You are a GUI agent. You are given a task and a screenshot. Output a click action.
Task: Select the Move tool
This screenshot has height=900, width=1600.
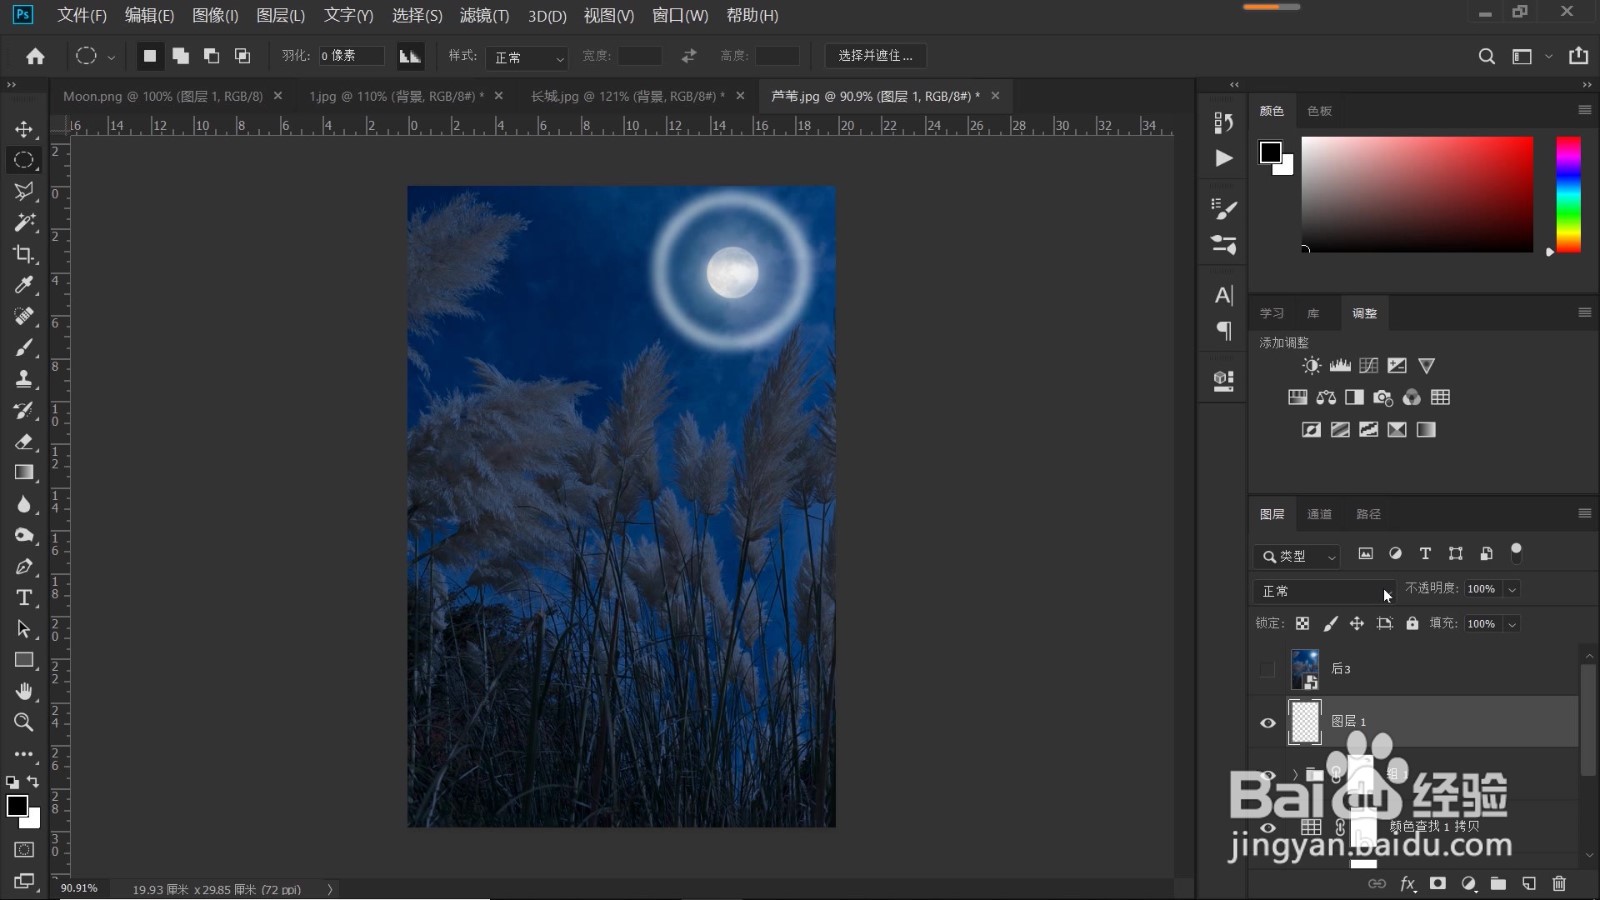tap(24, 129)
